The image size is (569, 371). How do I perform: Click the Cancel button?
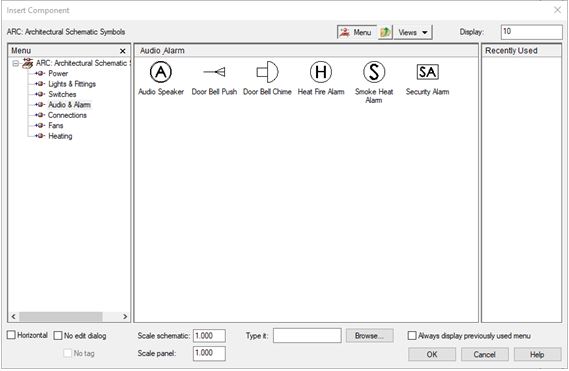[x=484, y=354]
